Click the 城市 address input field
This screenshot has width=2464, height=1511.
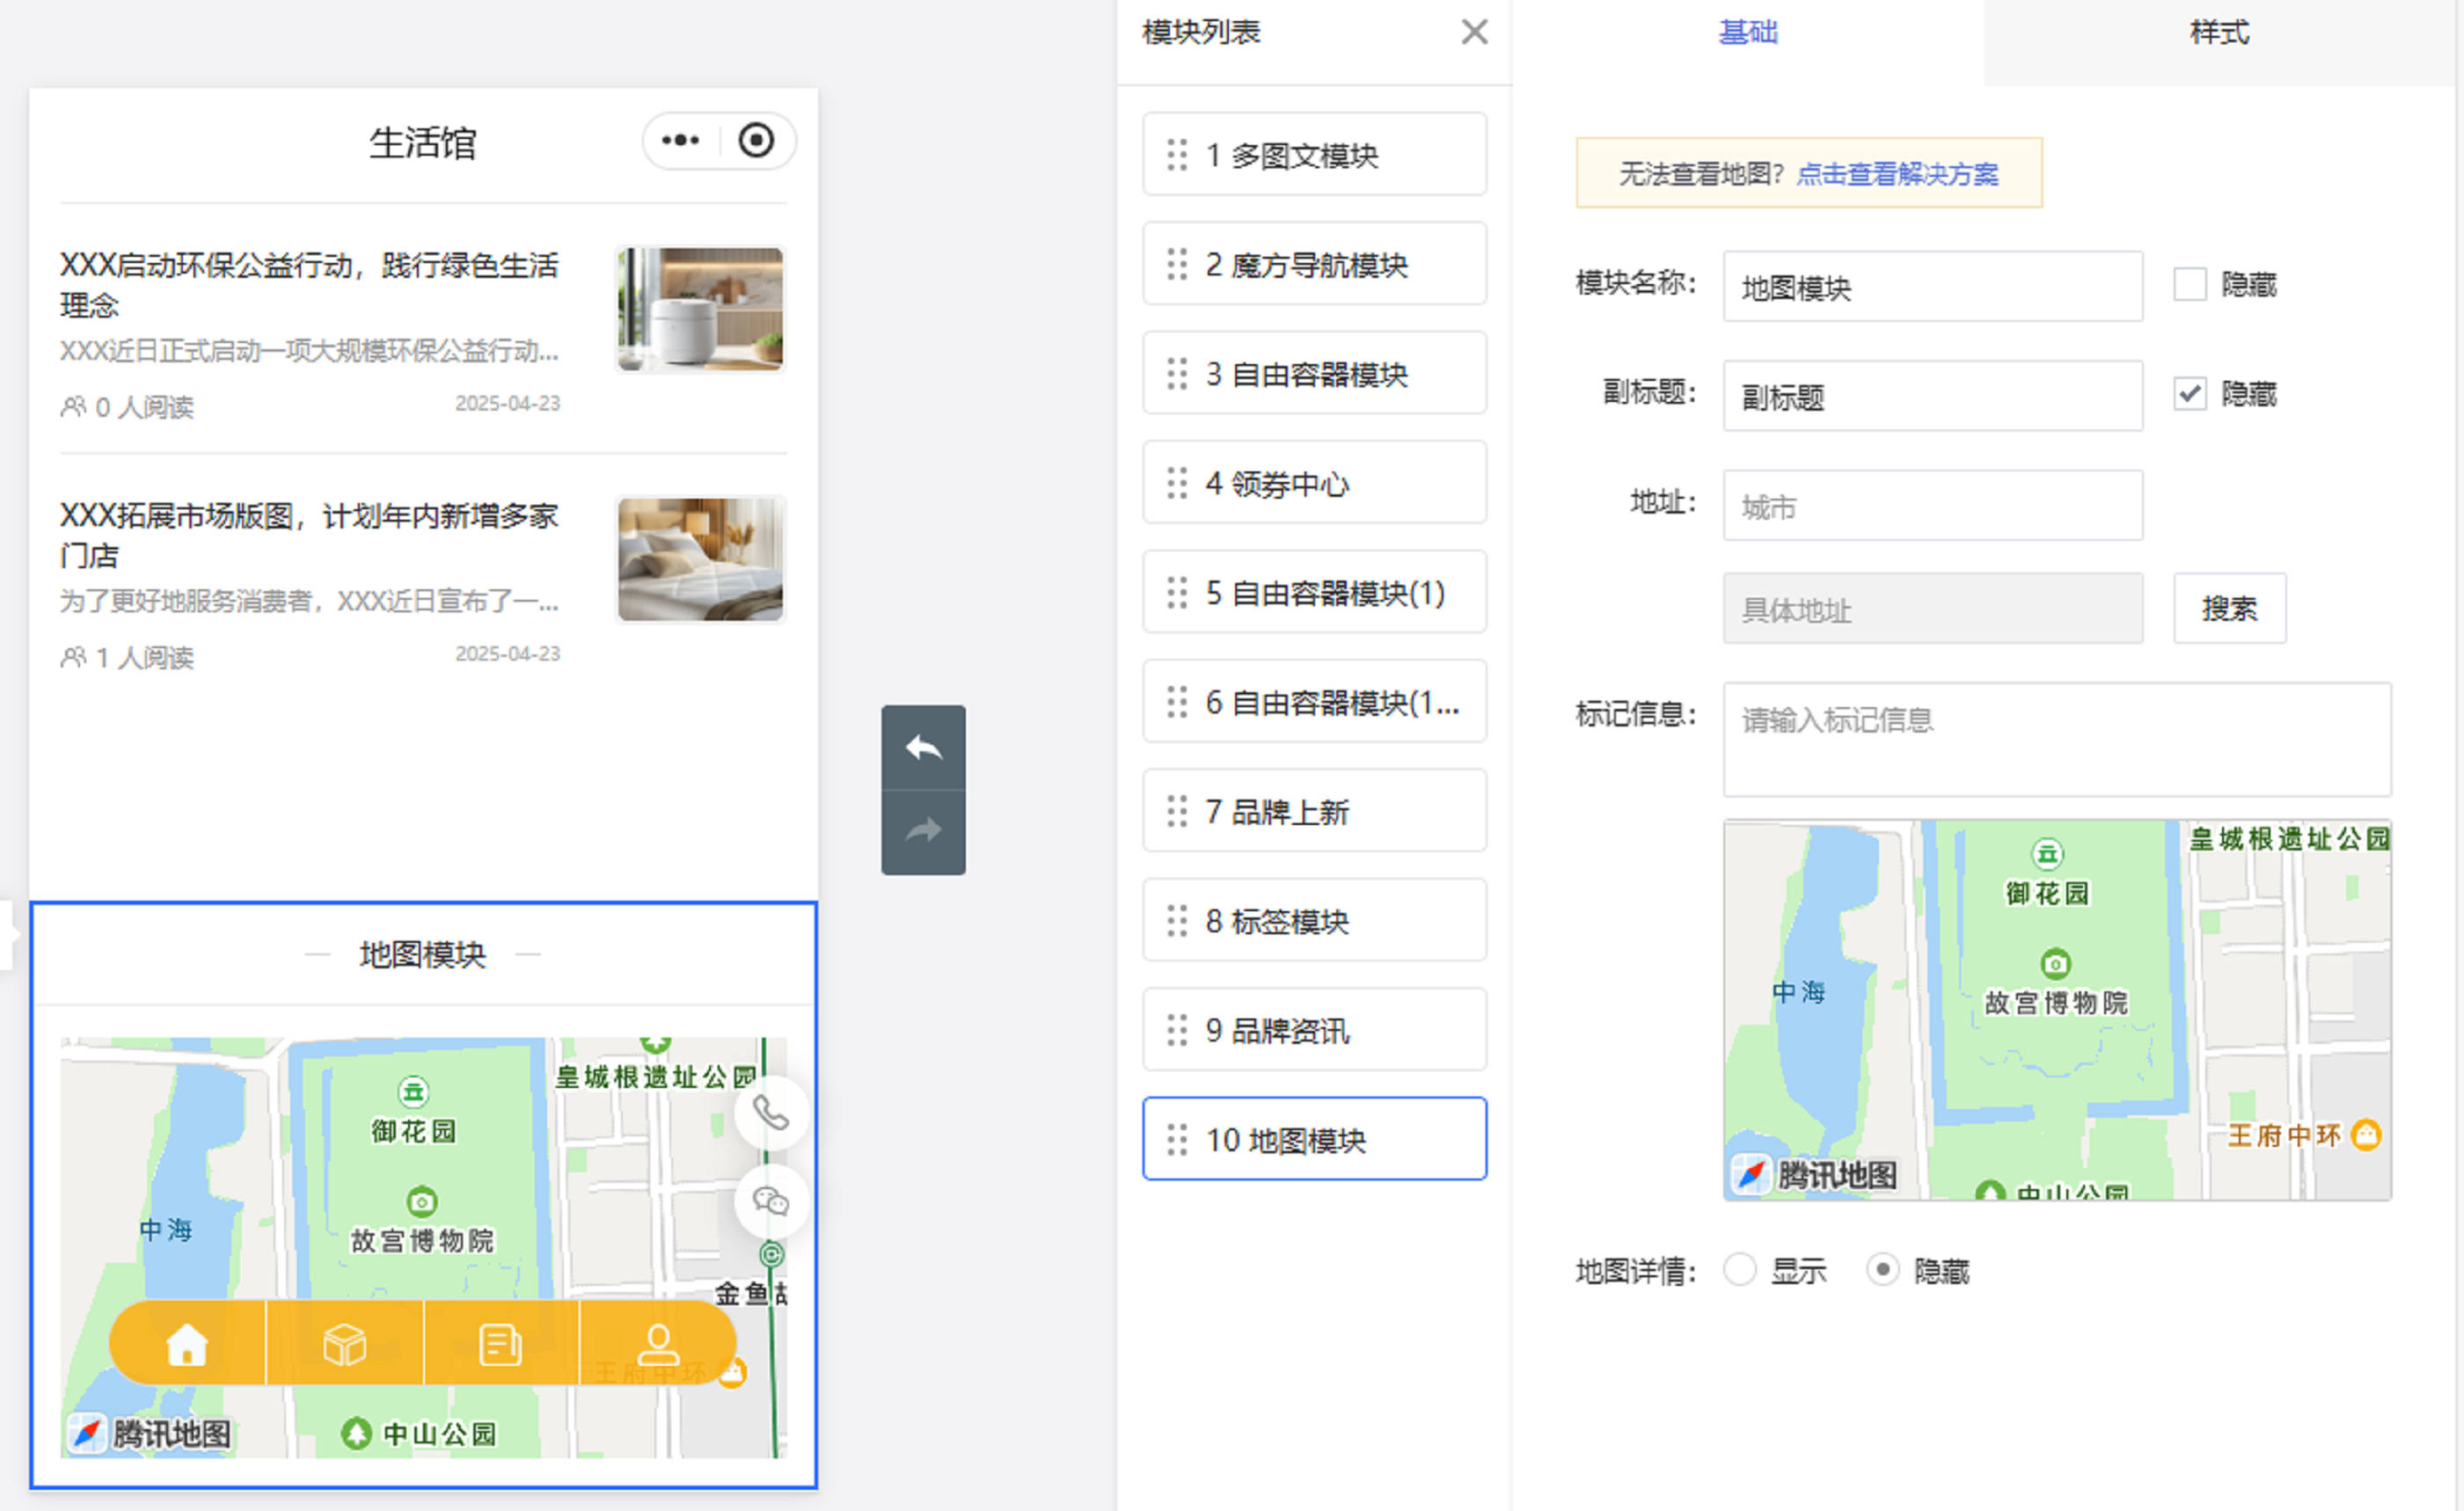[1931, 506]
